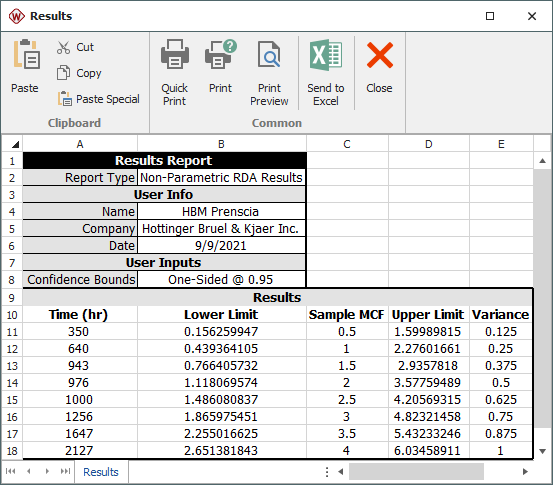Click the Sample MCF header cell
The width and height of the screenshot is (553, 485).
click(x=347, y=315)
